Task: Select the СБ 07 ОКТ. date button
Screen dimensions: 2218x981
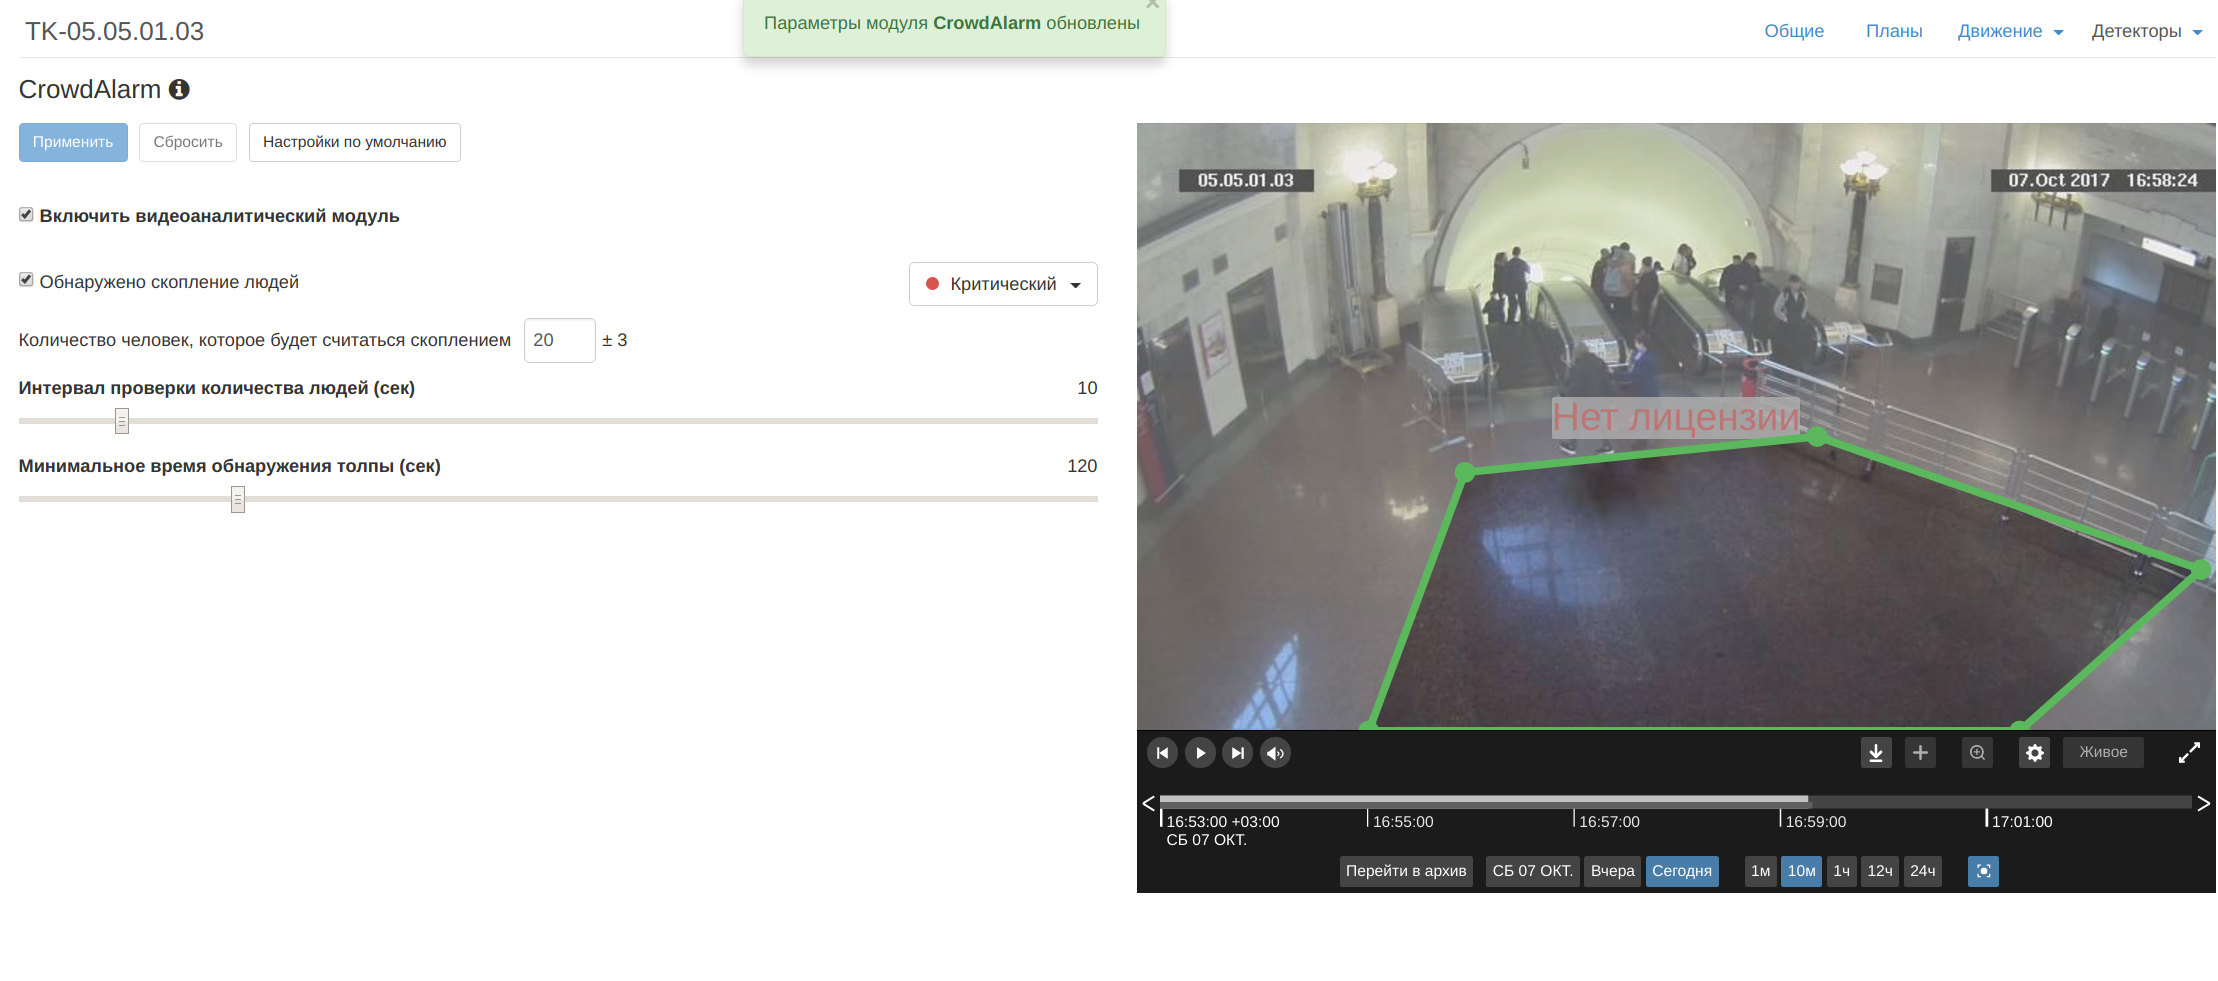Action: [1532, 871]
